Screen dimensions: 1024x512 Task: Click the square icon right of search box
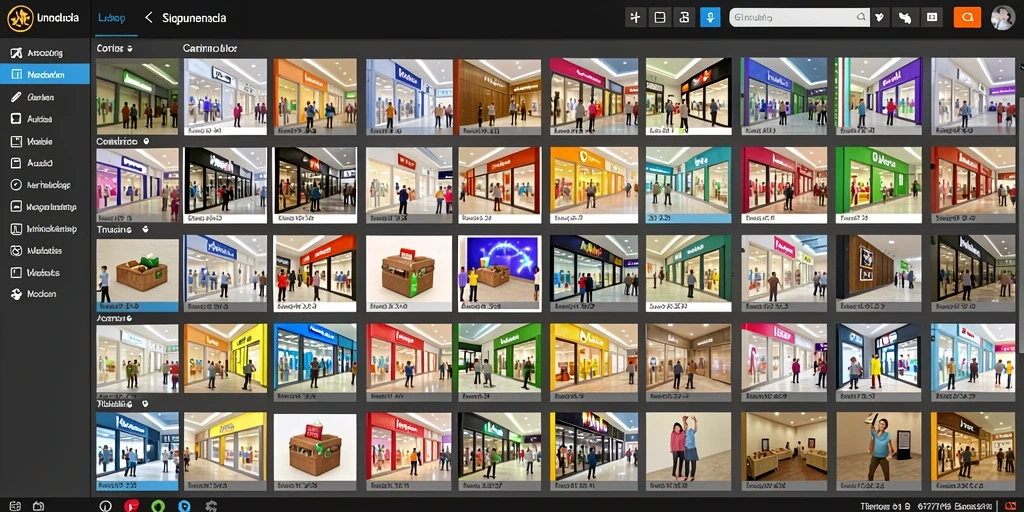[x=932, y=18]
